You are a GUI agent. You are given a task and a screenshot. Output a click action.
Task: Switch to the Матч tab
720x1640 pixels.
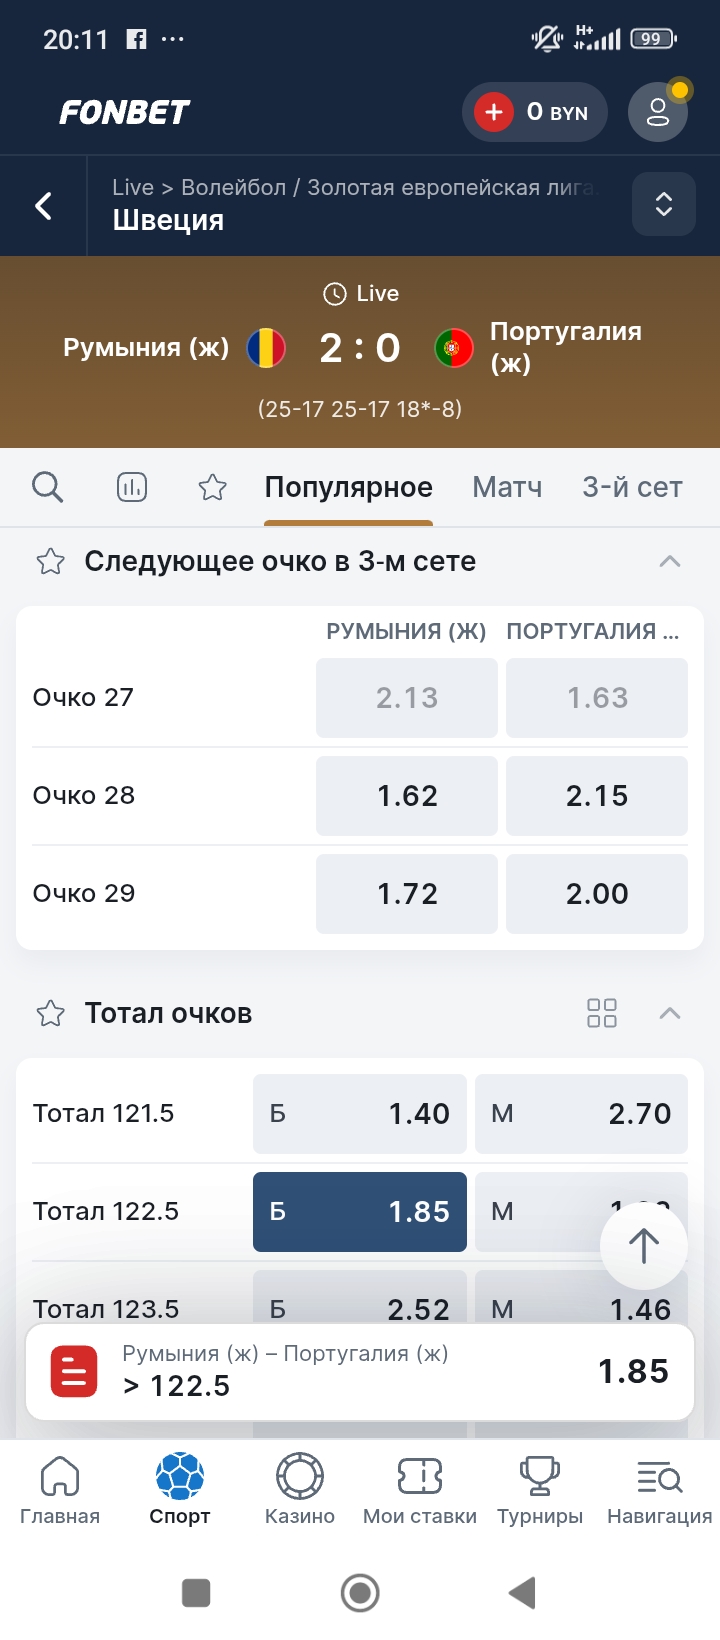[507, 487]
